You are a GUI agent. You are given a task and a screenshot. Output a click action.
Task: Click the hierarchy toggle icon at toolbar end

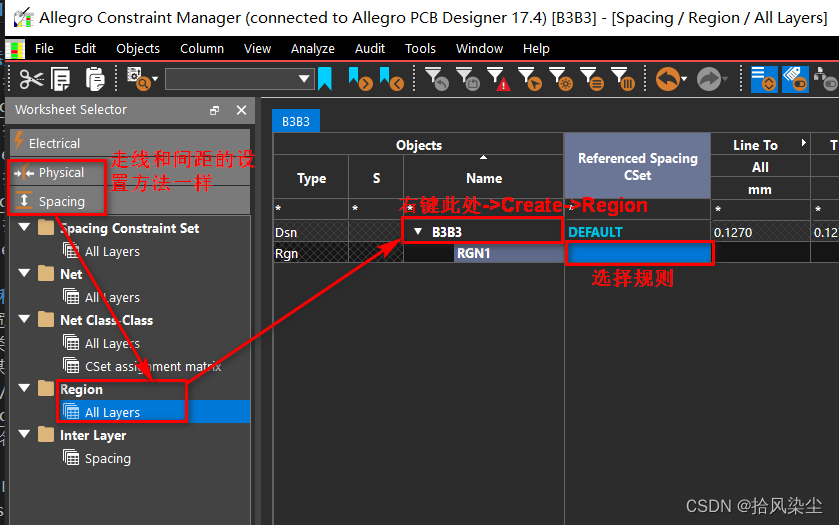coord(825,79)
